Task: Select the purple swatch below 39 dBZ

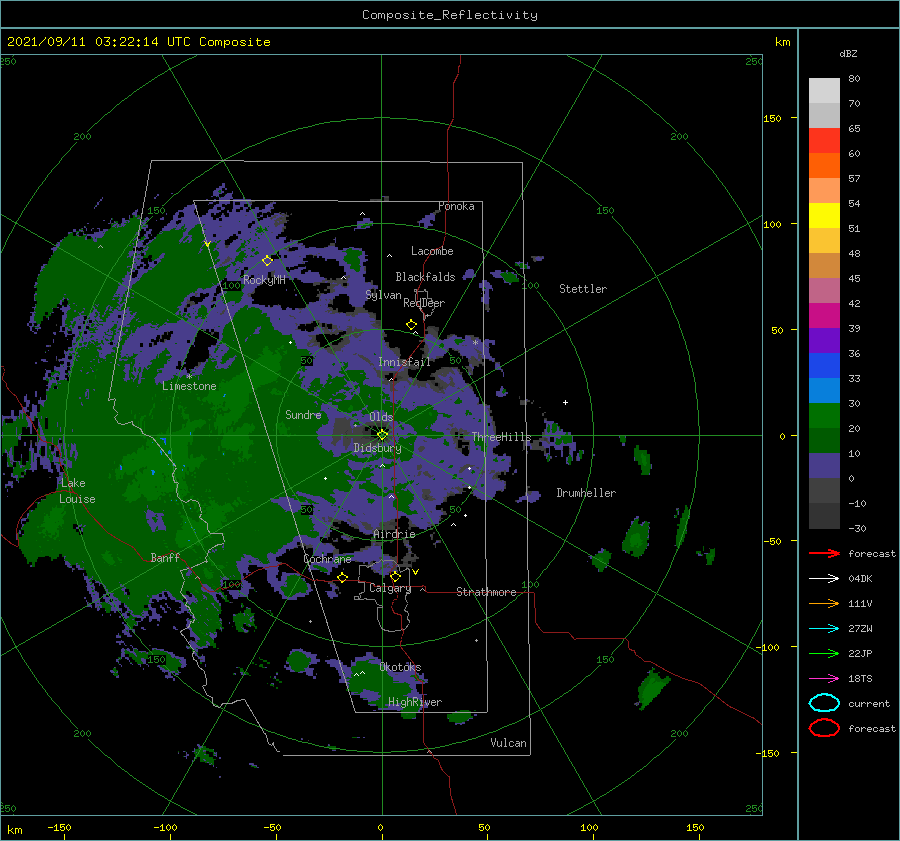Action: coord(824,341)
